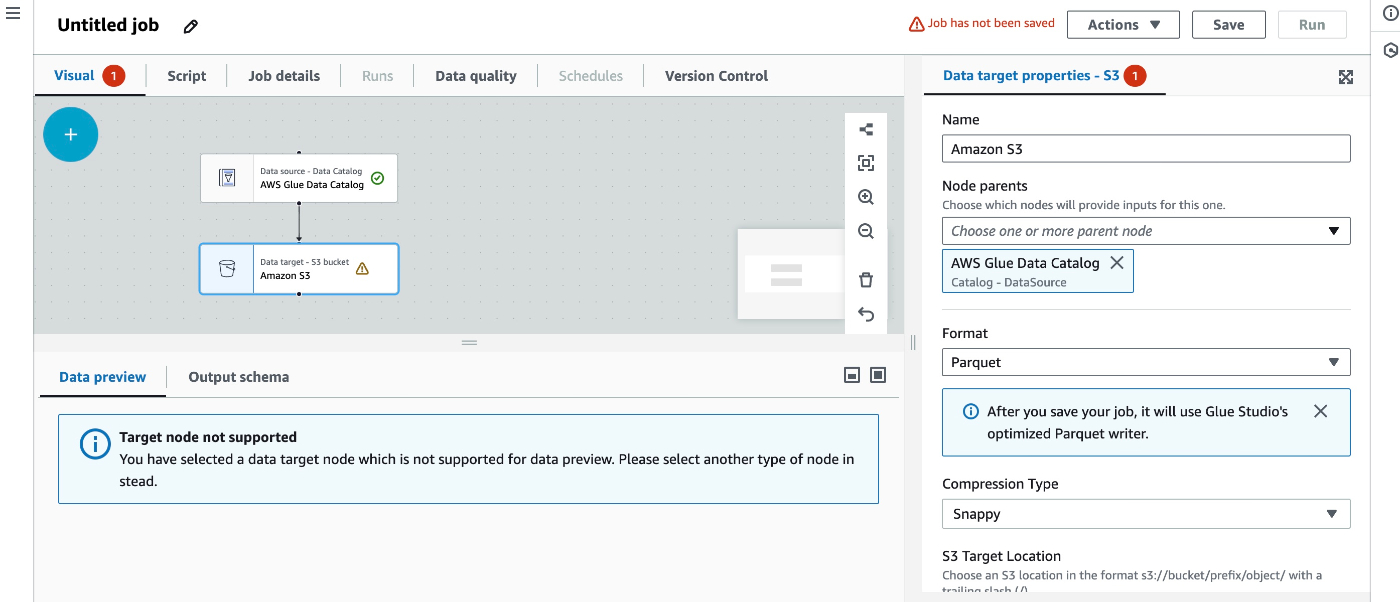The height and width of the screenshot is (602, 1400).
Task: Open the Node parents dropdown
Action: point(1146,231)
